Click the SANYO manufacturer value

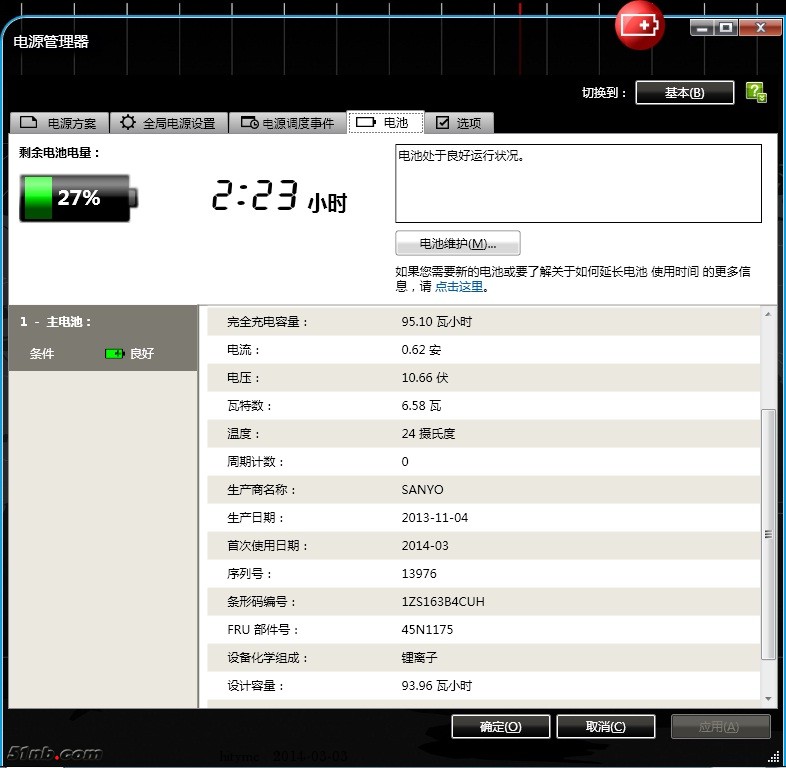pos(422,490)
